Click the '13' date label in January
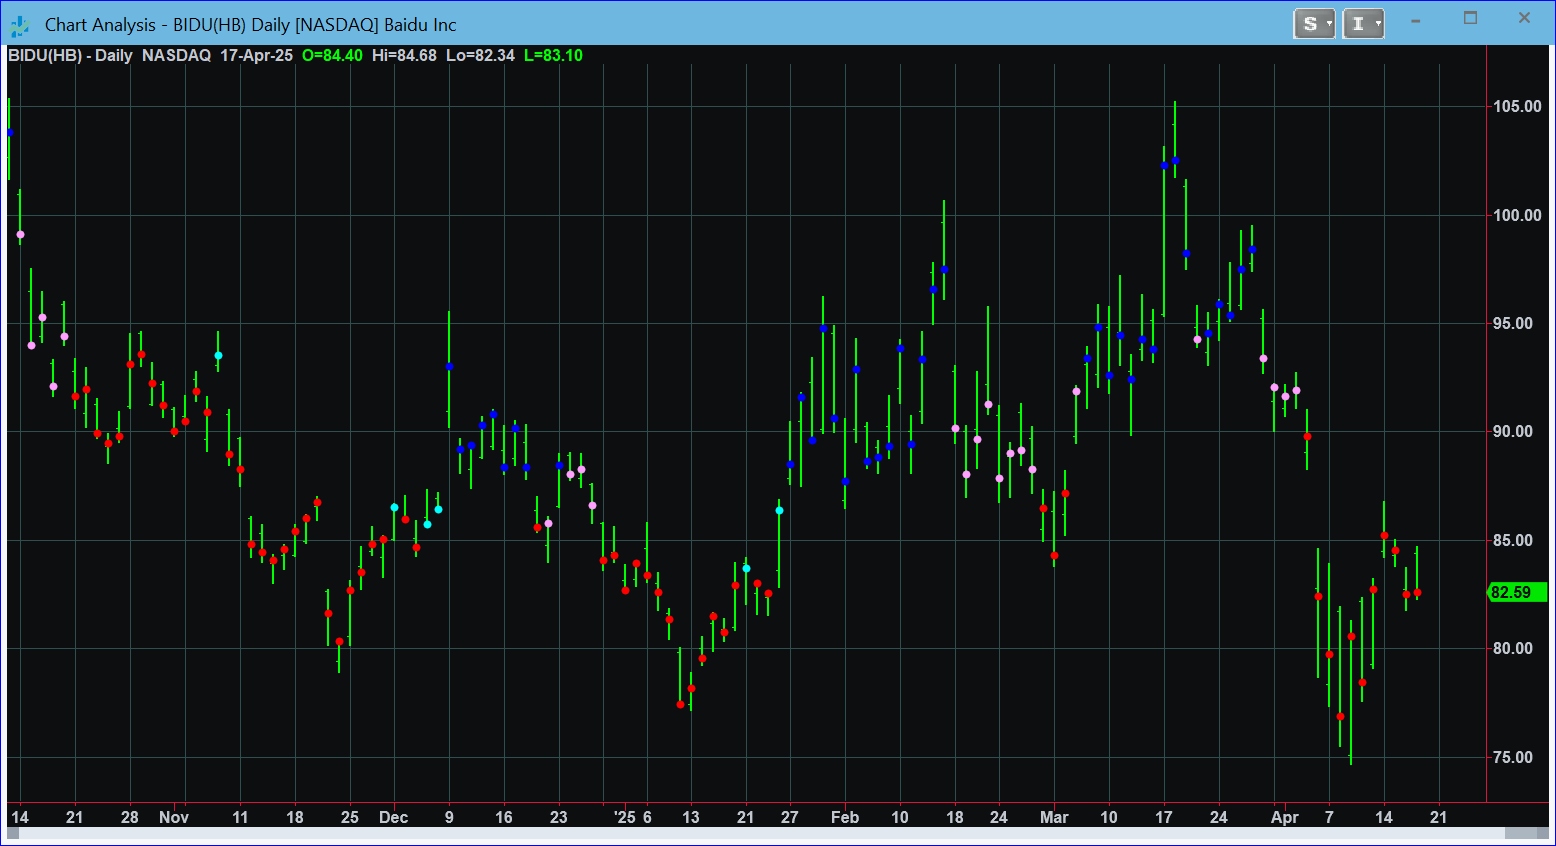This screenshot has width=1556, height=846. (x=691, y=817)
